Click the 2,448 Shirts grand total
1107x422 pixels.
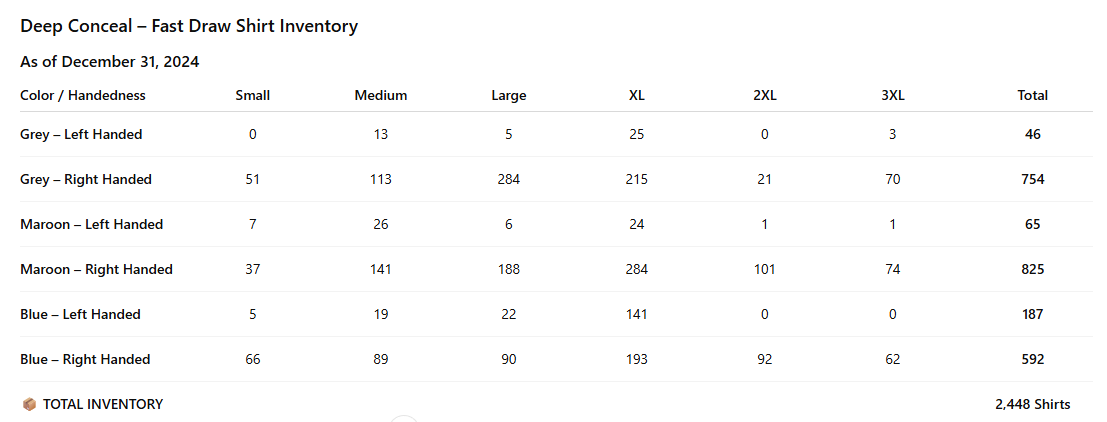click(x=1033, y=405)
